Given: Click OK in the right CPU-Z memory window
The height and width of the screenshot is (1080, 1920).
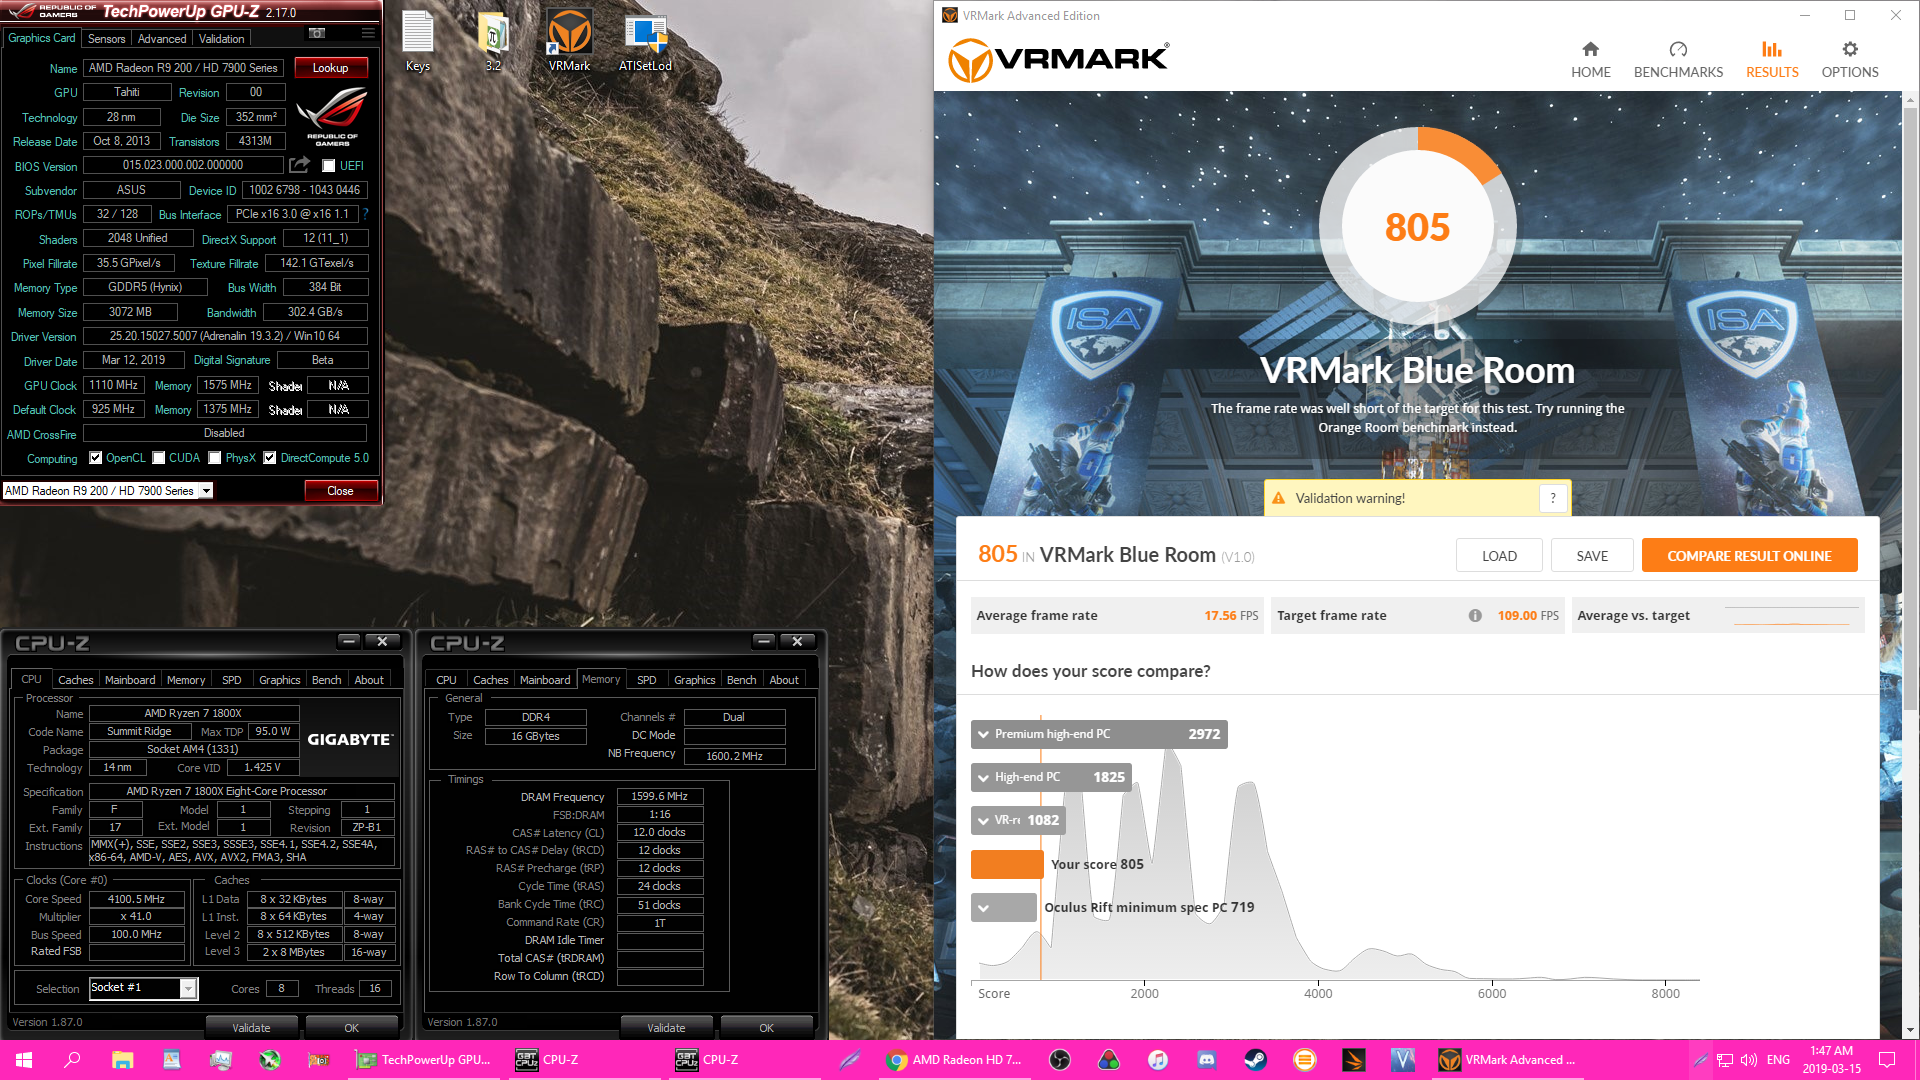Looking at the screenshot, I should 767,1027.
